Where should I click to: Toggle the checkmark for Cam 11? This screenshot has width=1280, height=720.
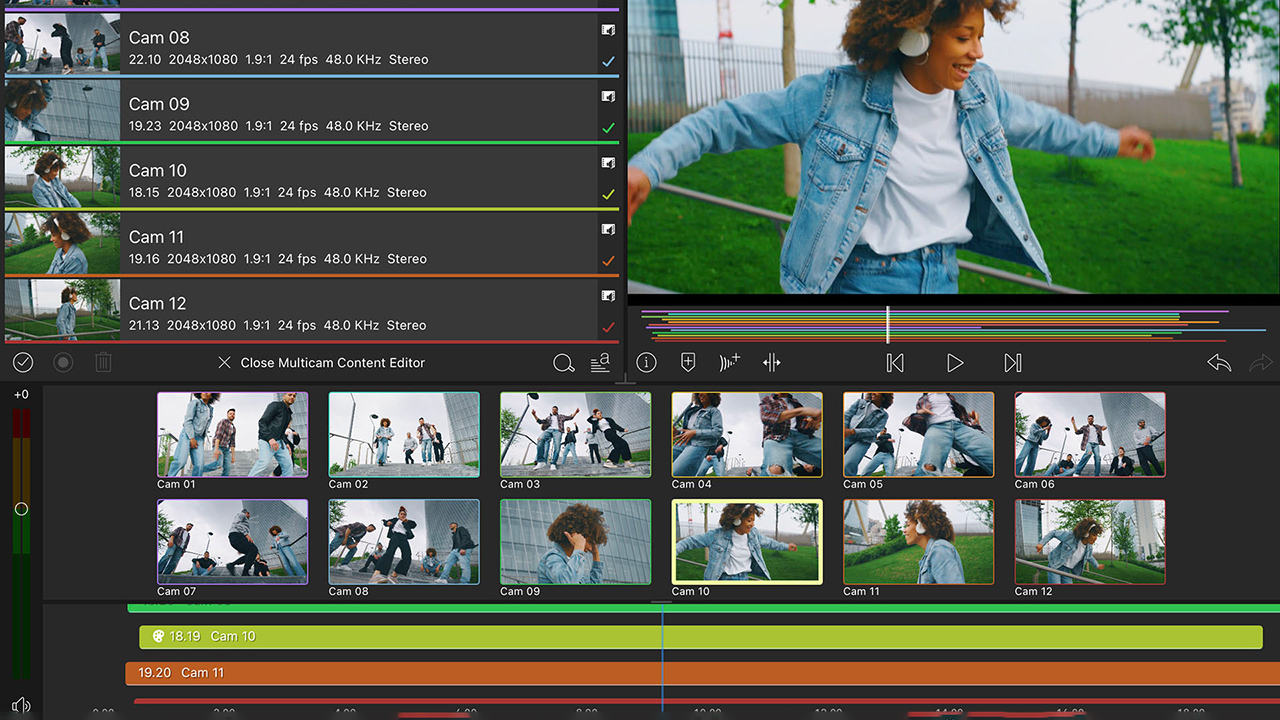[x=608, y=261]
